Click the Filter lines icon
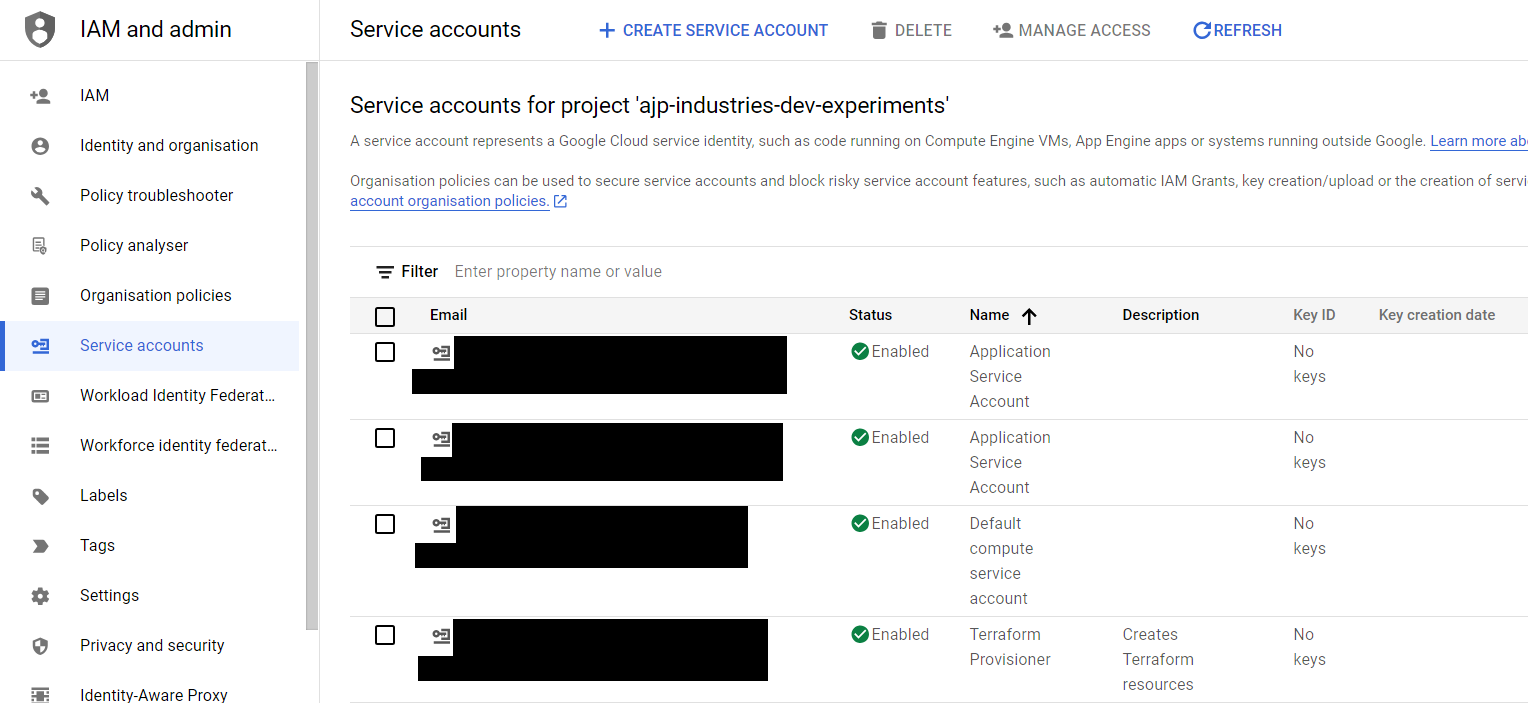Image resolution: width=1528 pixels, height=703 pixels. point(385,272)
